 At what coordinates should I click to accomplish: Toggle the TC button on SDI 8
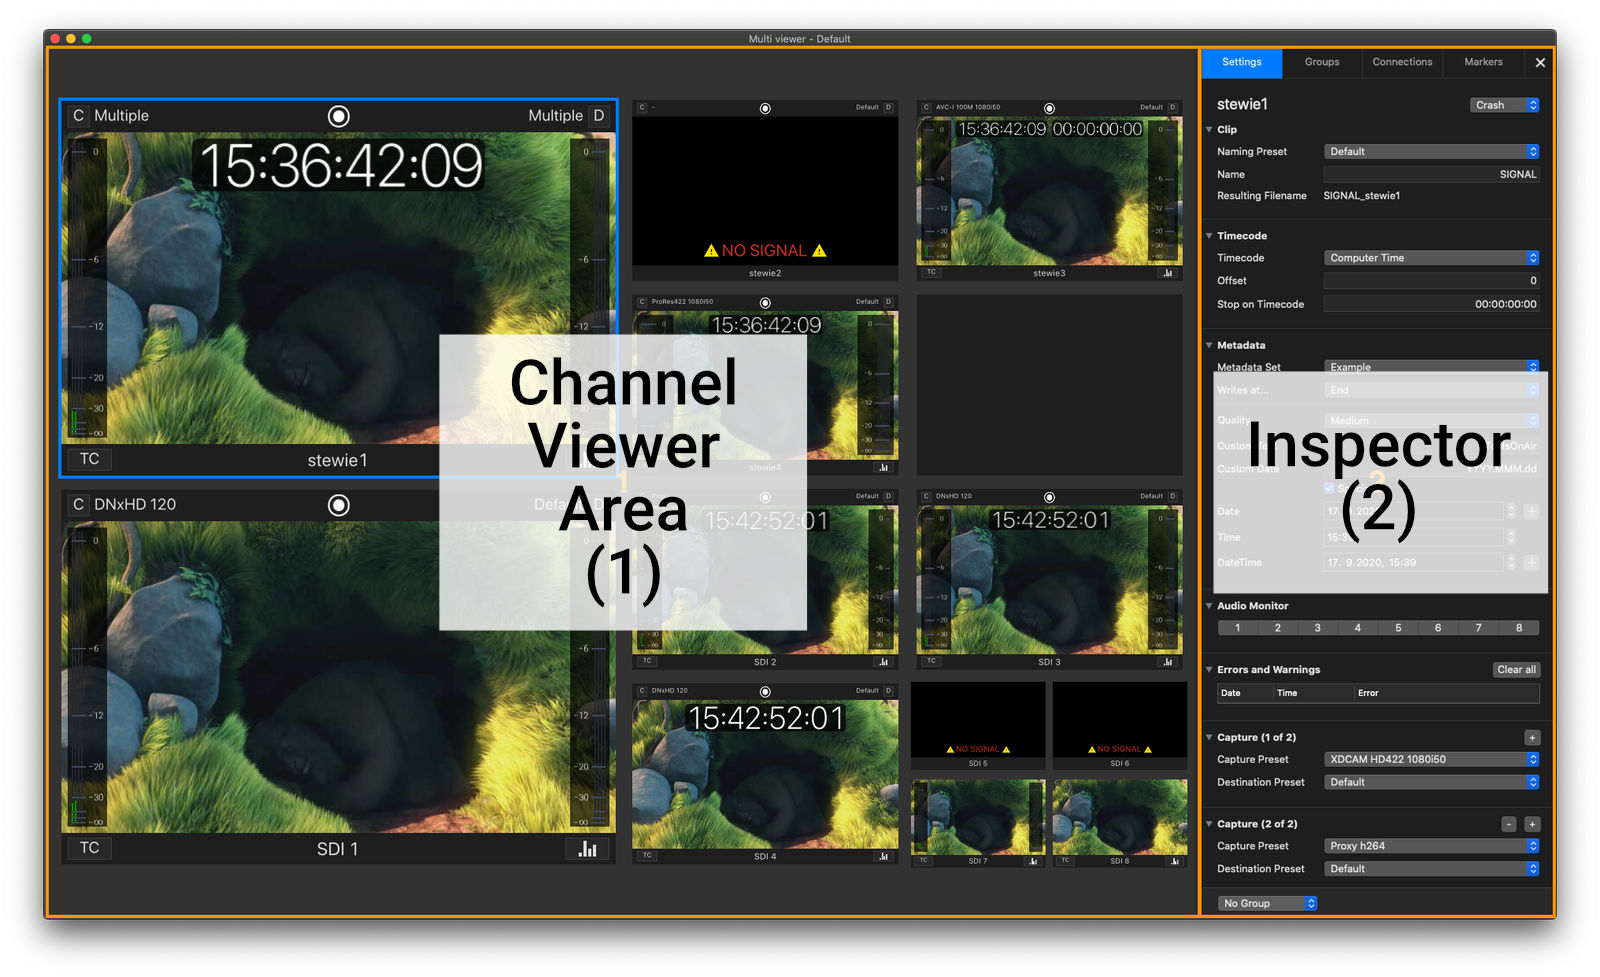(1065, 860)
